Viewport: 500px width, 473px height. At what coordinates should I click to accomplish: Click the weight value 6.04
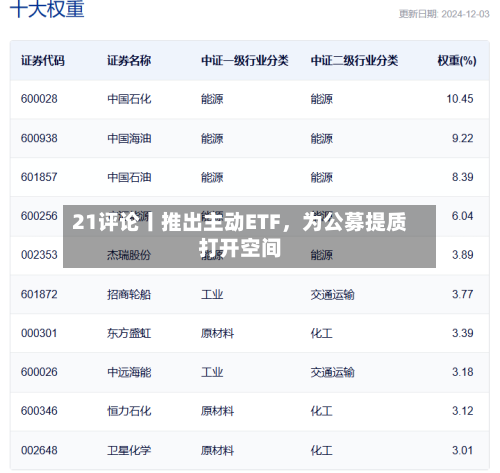[x=462, y=216]
